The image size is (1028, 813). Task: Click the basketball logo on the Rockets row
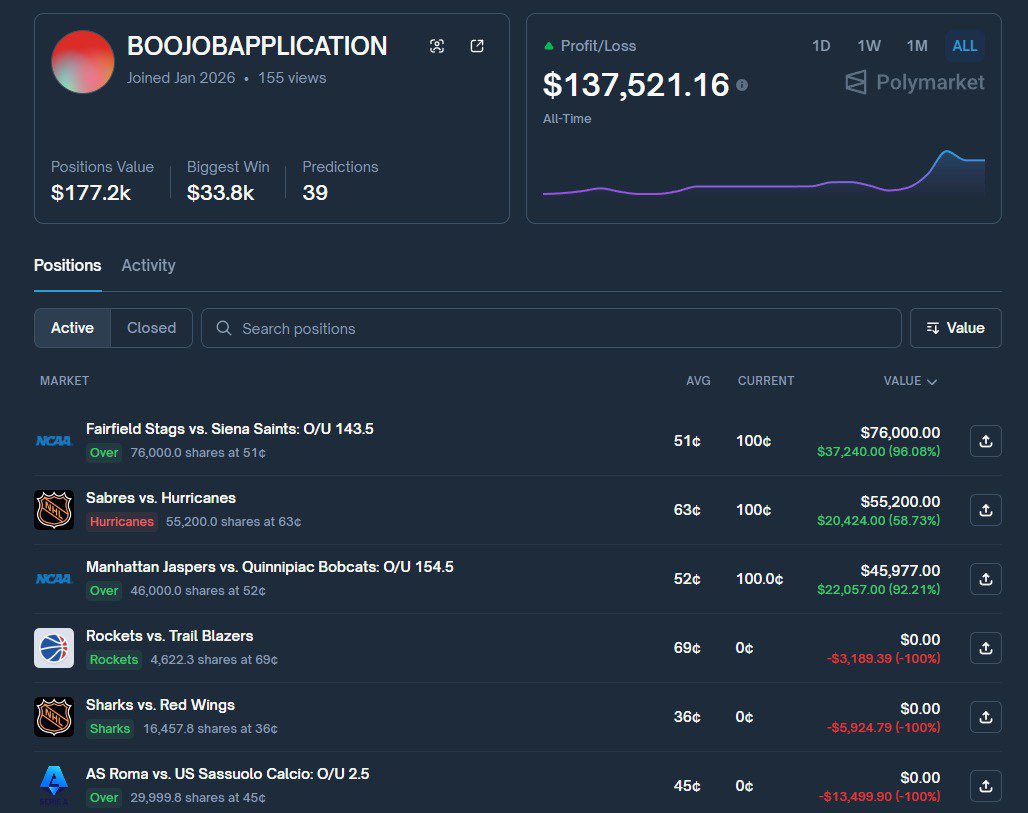[54, 648]
